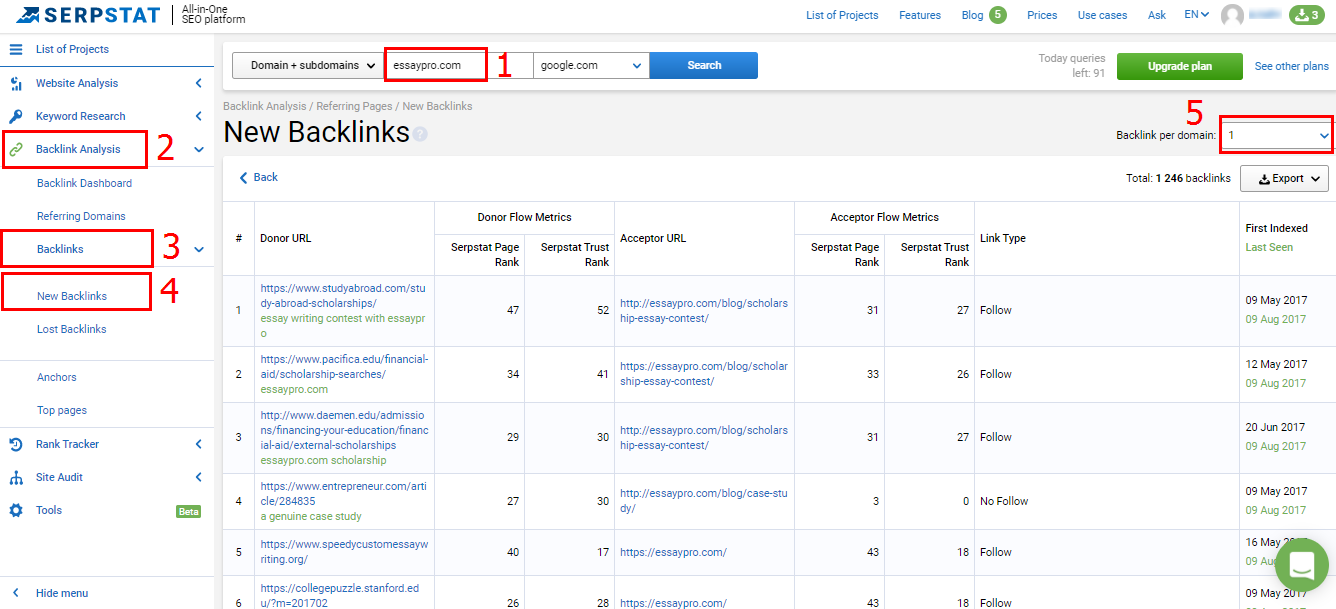Open List of Projects in top navigation

(842, 15)
